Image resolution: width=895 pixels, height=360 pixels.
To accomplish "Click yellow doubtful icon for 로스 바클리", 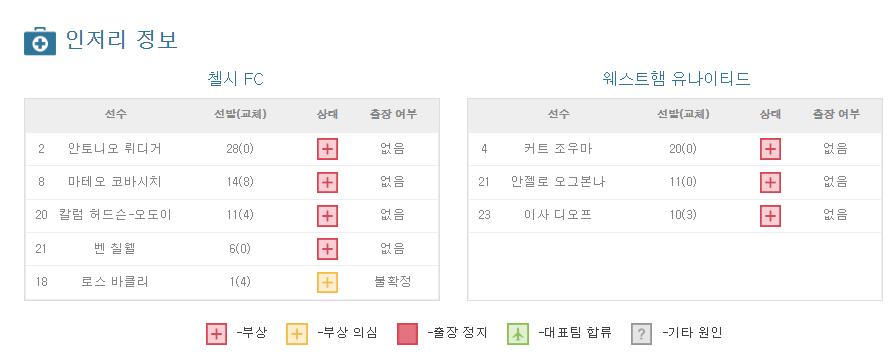I will 327,282.
